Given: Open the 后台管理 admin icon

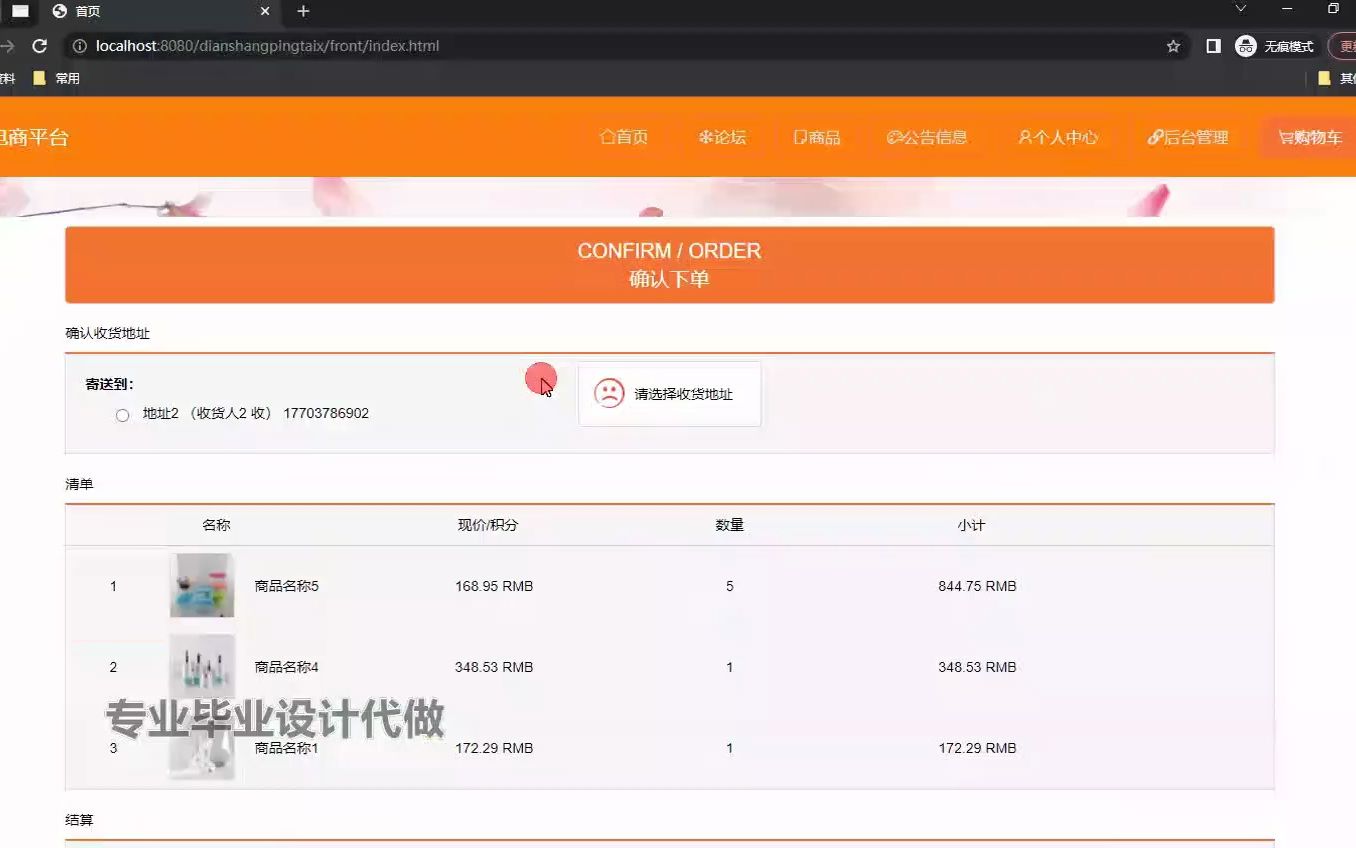Looking at the screenshot, I should [x=1154, y=137].
